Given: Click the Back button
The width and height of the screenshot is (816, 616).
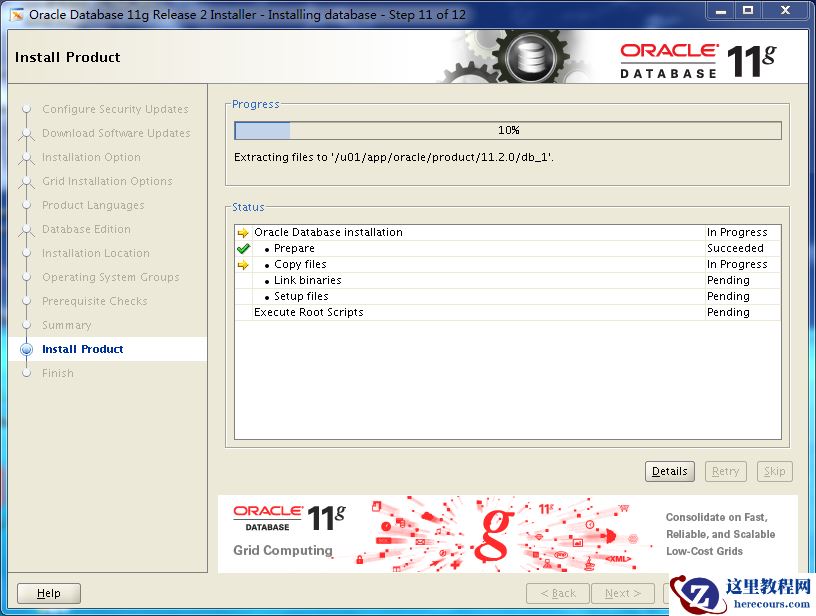Looking at the screenshot, I should (558, 593).
